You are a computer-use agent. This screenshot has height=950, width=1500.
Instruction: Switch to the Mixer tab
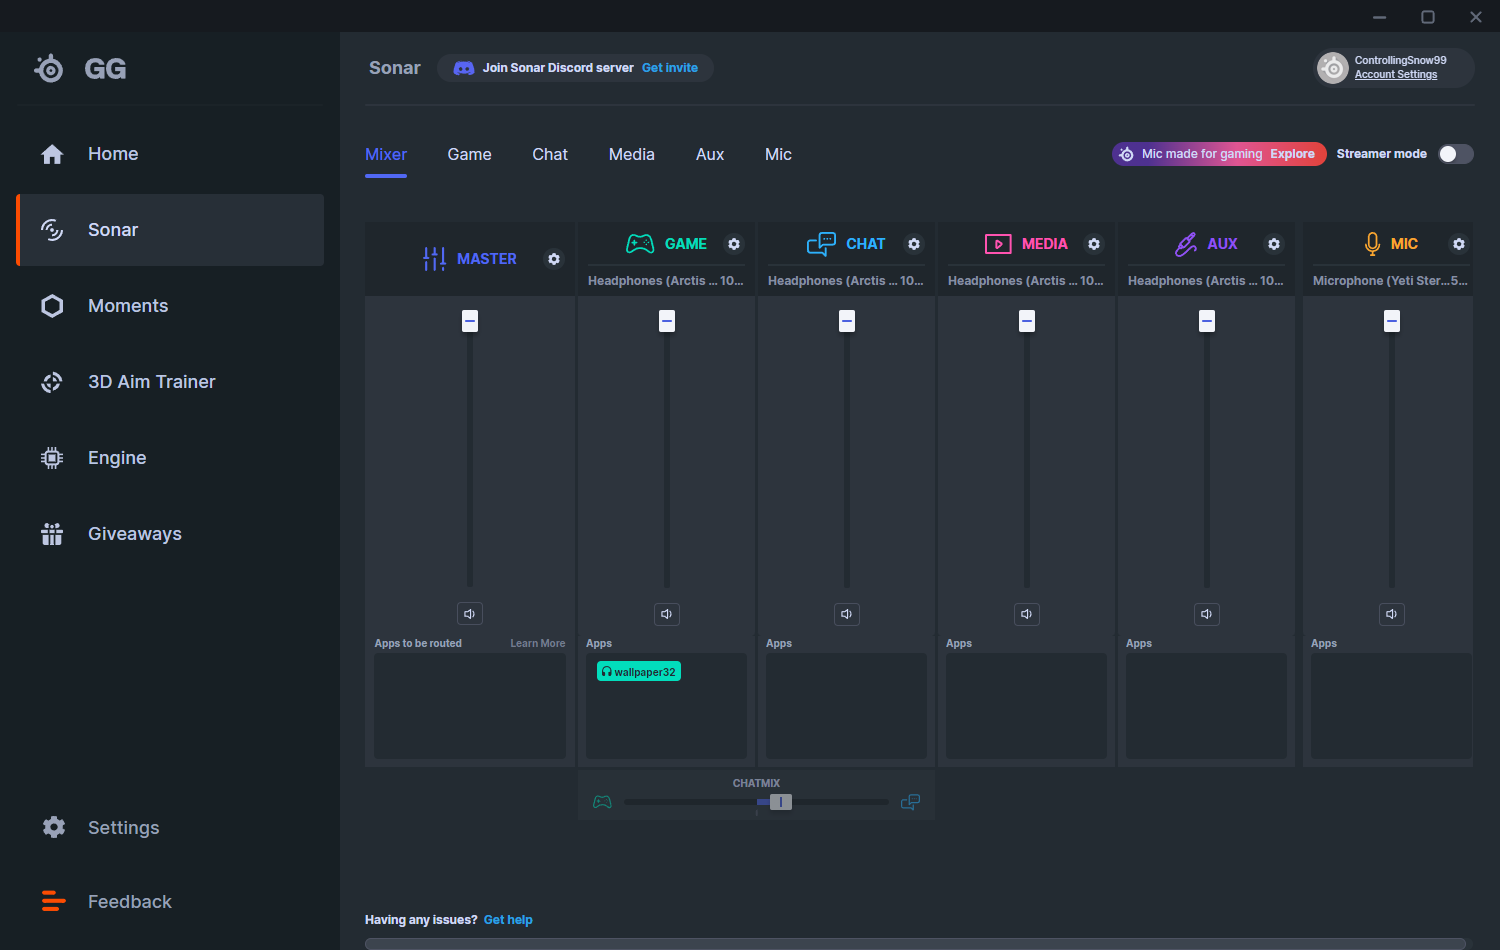point(386,155)
